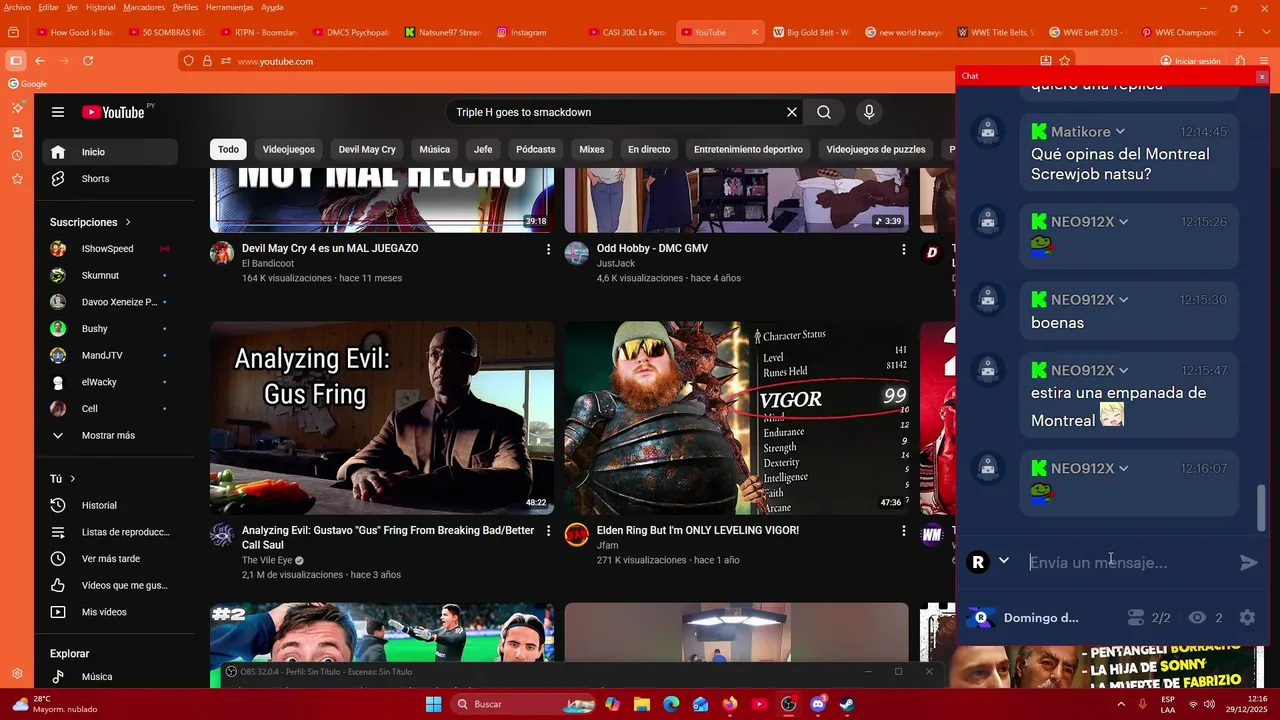Start voice search with the microphone

pos(869,112)
